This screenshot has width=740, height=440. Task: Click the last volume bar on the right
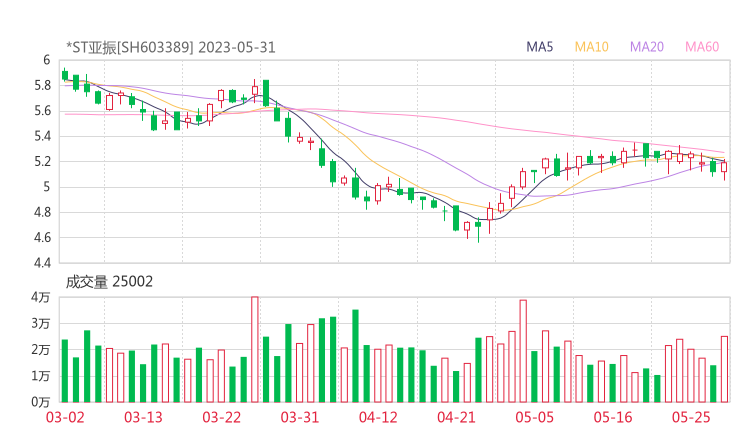[724, 369]
